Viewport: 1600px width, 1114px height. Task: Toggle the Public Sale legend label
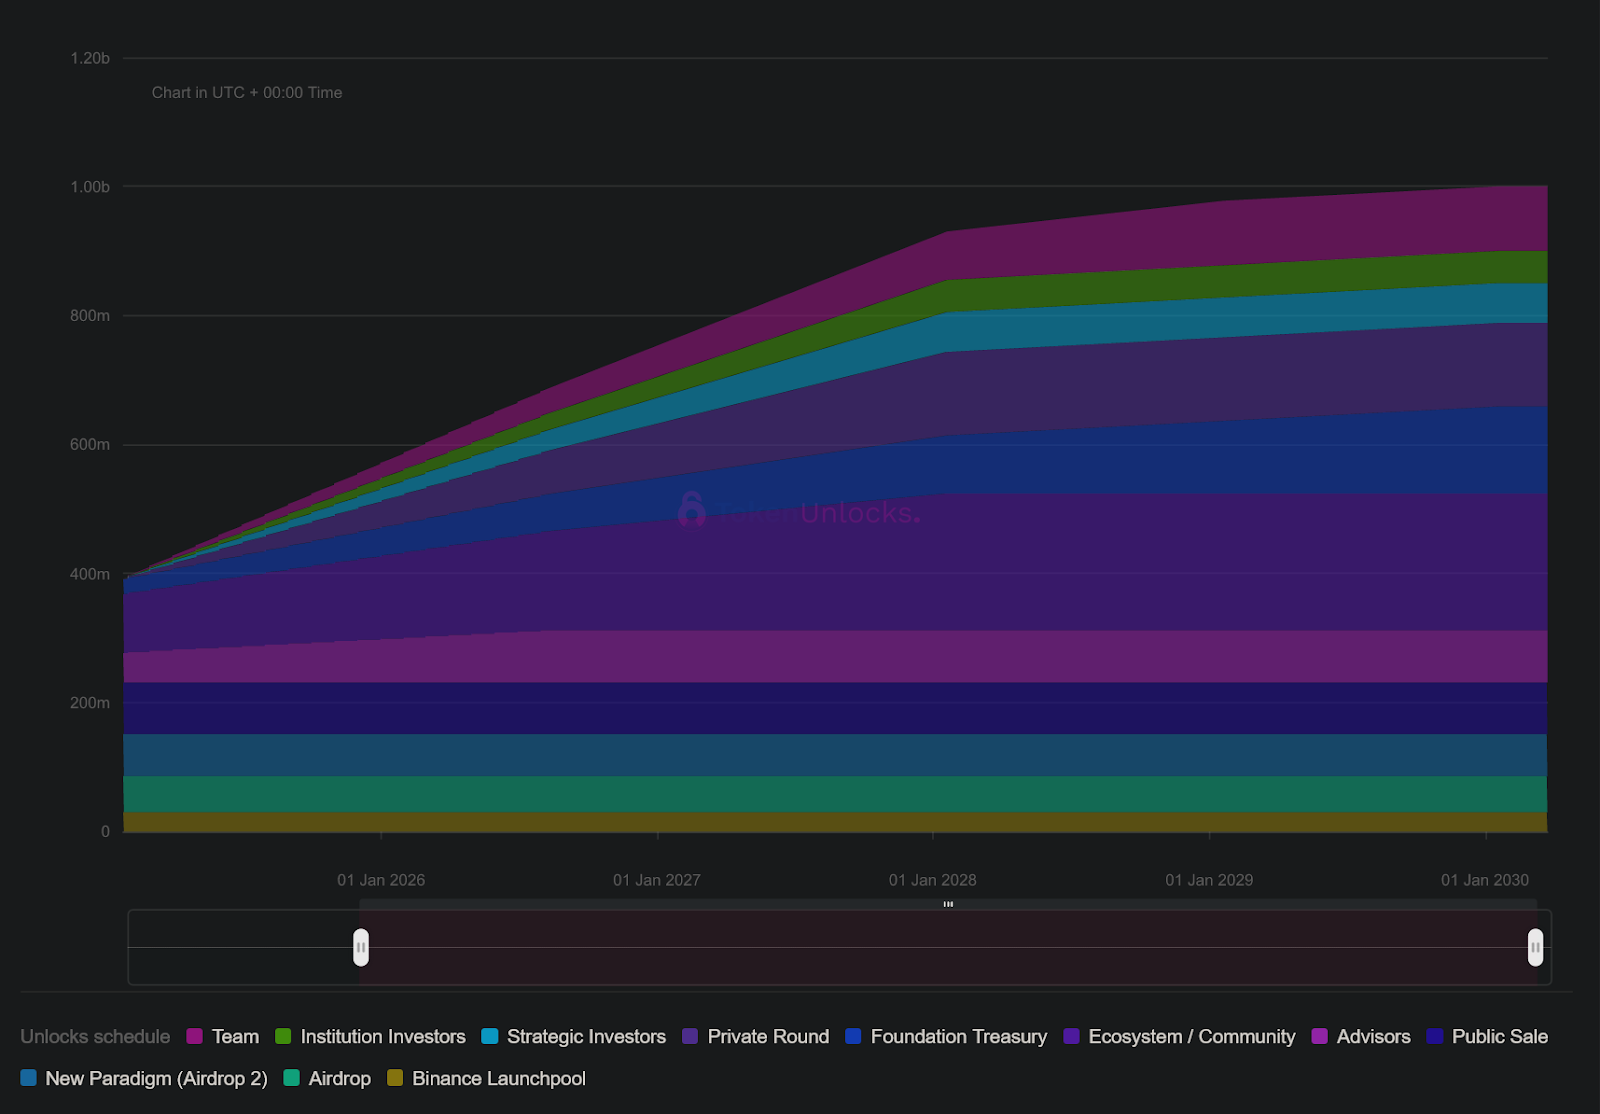point(1500,1037)
